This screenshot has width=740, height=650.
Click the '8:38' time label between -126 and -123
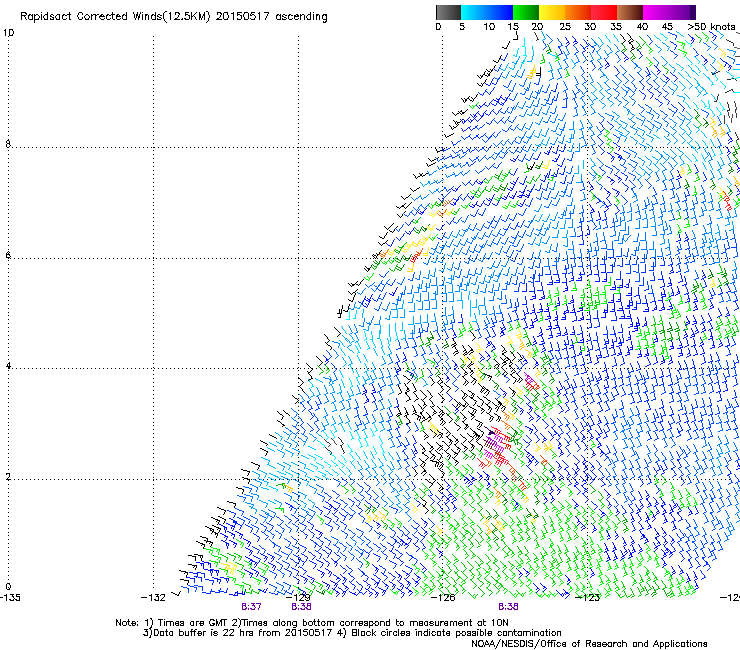tap(508, 607)
